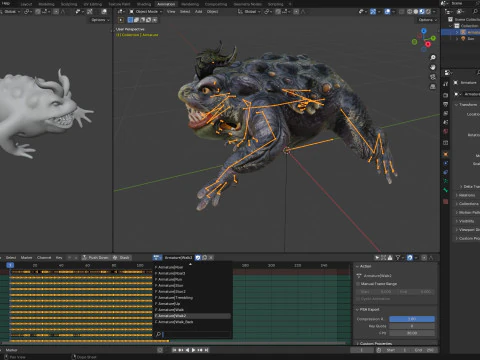The image size is (480, 360).
Task: Open viewport View menu
Action: (x=171, y=11)
